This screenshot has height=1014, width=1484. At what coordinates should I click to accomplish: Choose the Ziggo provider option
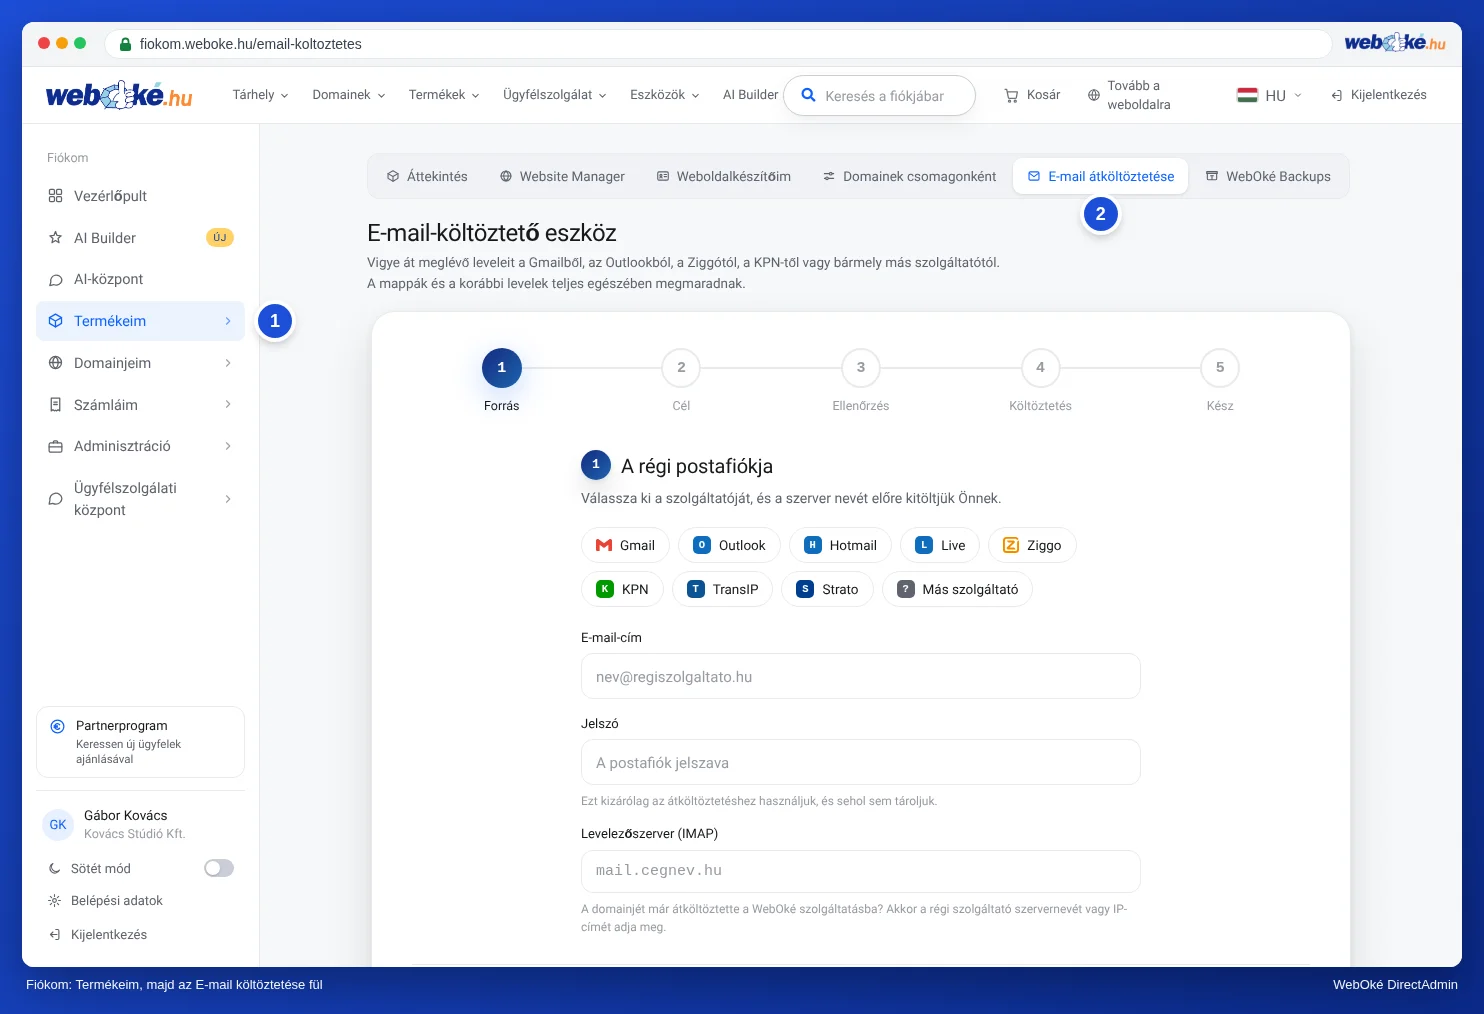(1032, 545)
